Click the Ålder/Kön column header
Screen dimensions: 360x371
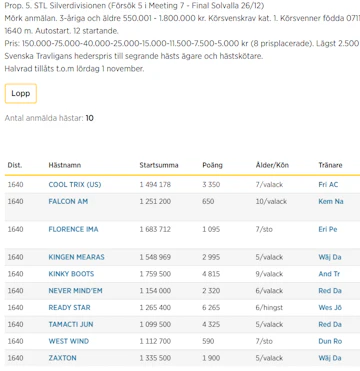pos(272,165)
